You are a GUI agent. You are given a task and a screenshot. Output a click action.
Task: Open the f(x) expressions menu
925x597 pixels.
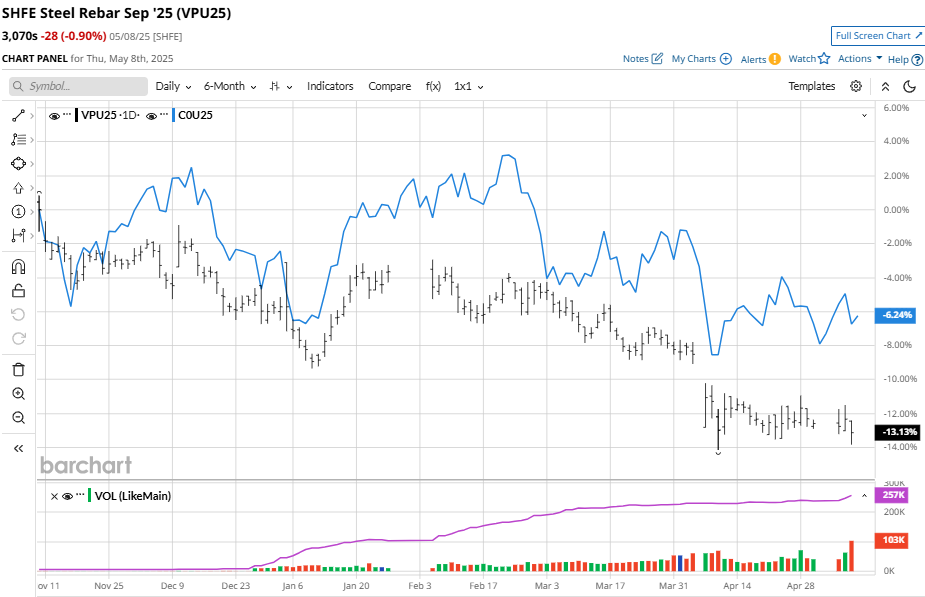click(x=433, y=86)
